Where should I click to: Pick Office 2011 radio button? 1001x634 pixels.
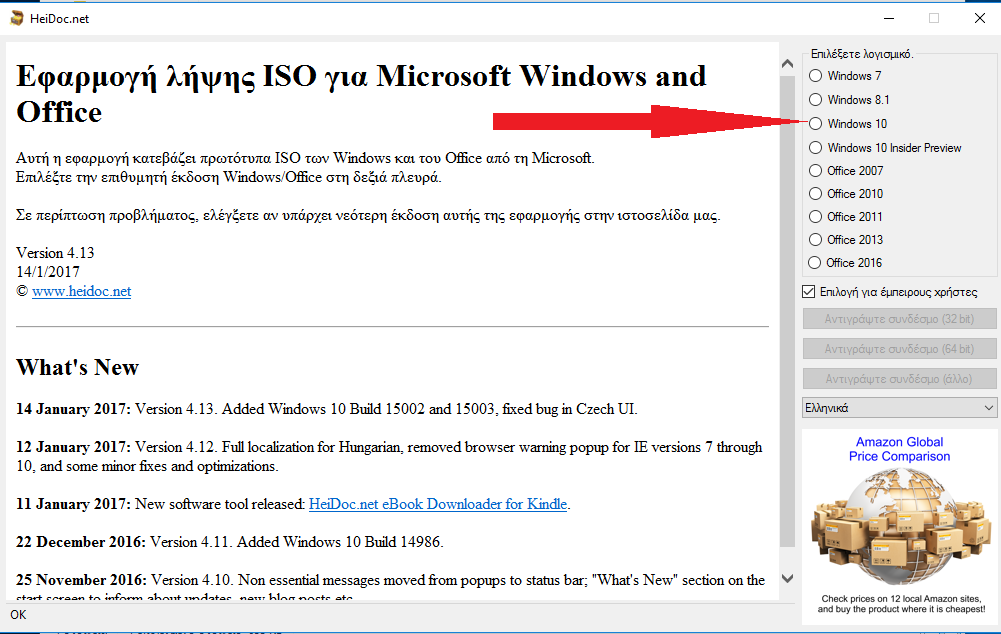816,217
